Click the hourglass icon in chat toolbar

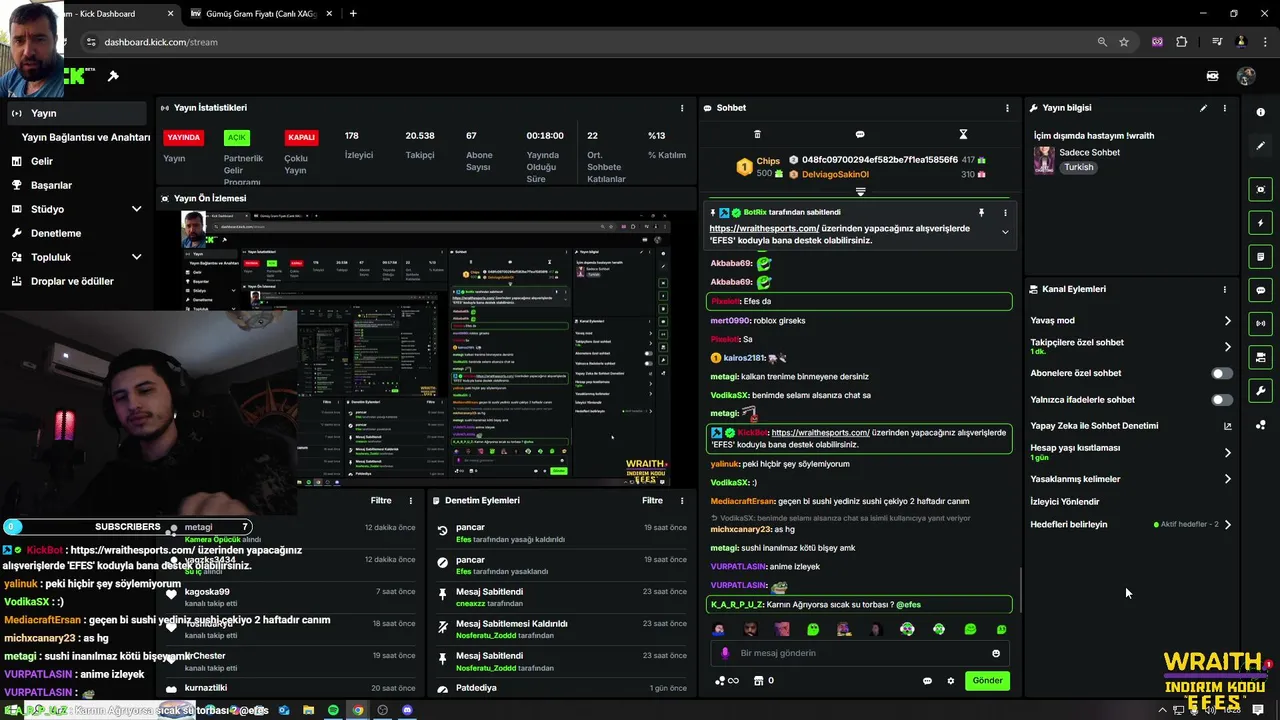point(963,134)
